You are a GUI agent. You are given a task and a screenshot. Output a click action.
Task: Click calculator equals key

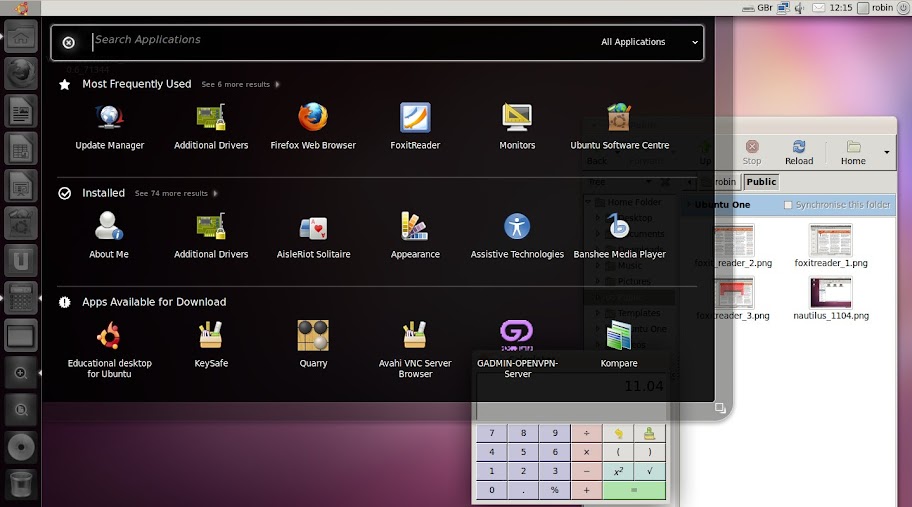(634, 490)
